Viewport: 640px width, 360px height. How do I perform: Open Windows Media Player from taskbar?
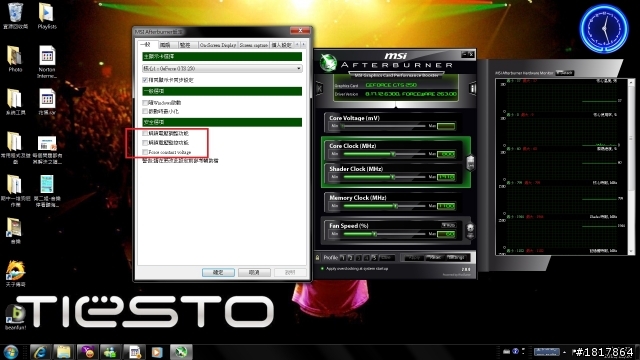(x=157, y=352)
